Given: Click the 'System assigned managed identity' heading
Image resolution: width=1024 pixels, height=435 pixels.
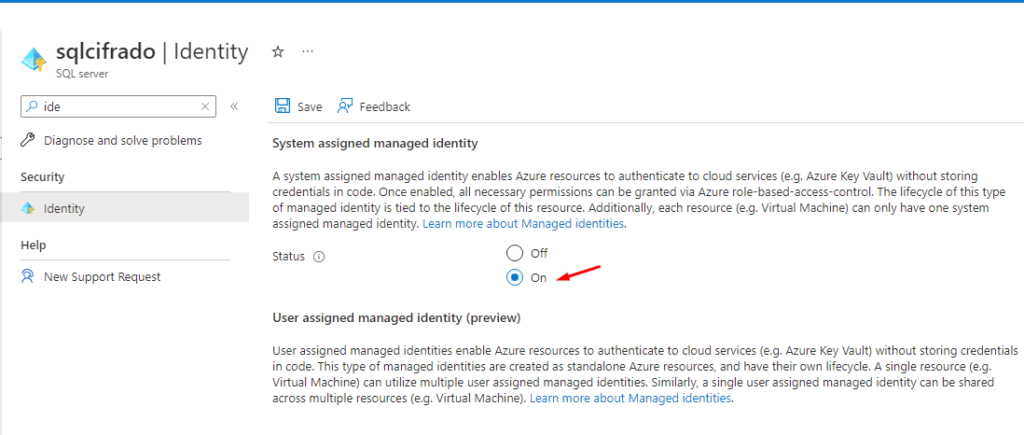Looking at the screenshot, I should (x=375, y=143).
